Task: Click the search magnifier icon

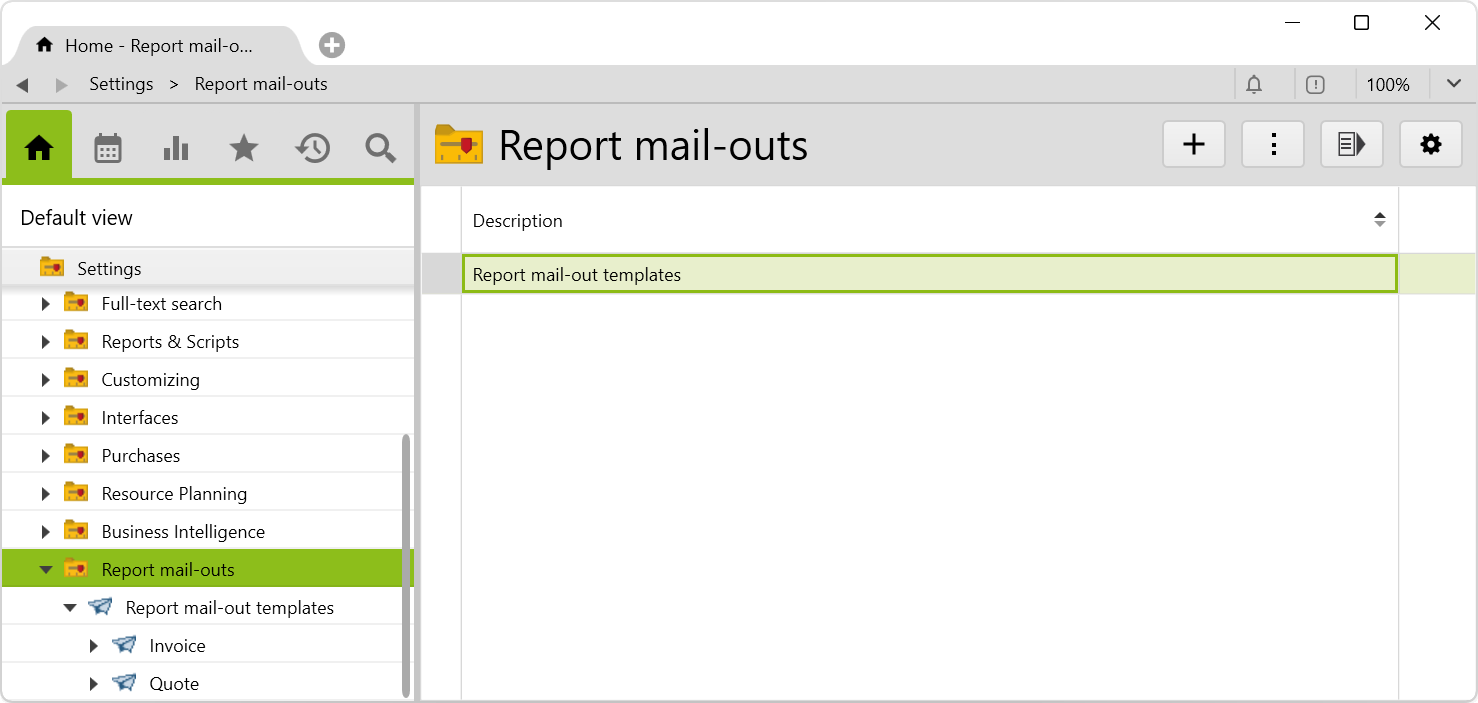Action: point(380,148)
